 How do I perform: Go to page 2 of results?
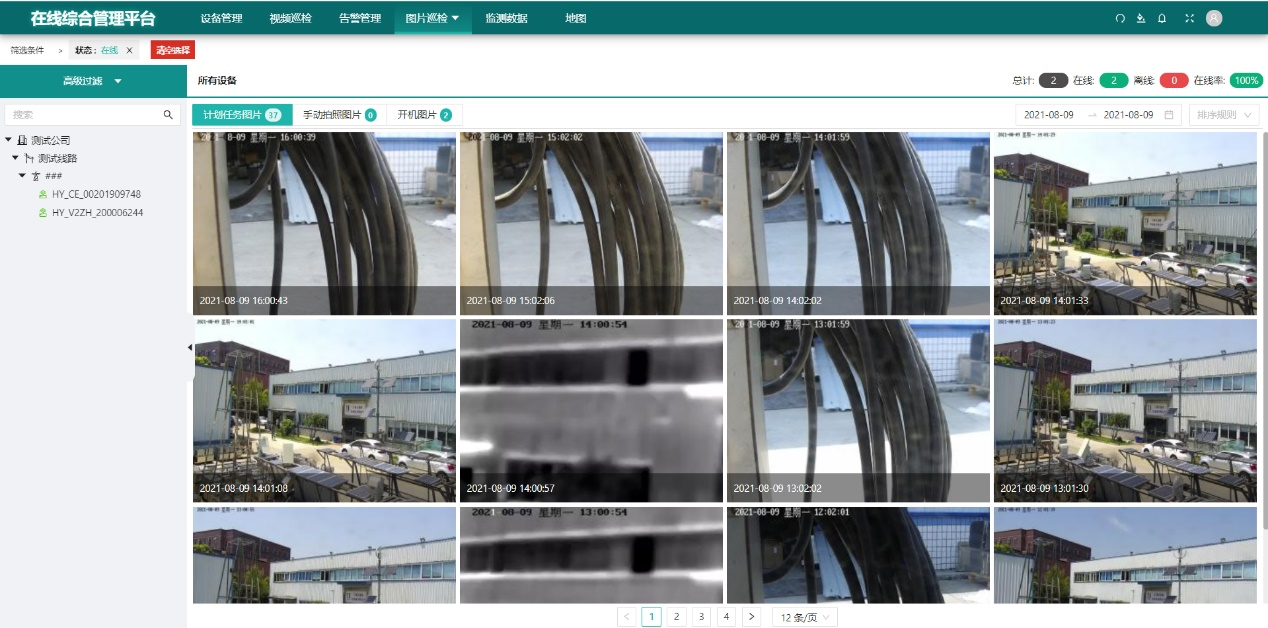[677, 617]
